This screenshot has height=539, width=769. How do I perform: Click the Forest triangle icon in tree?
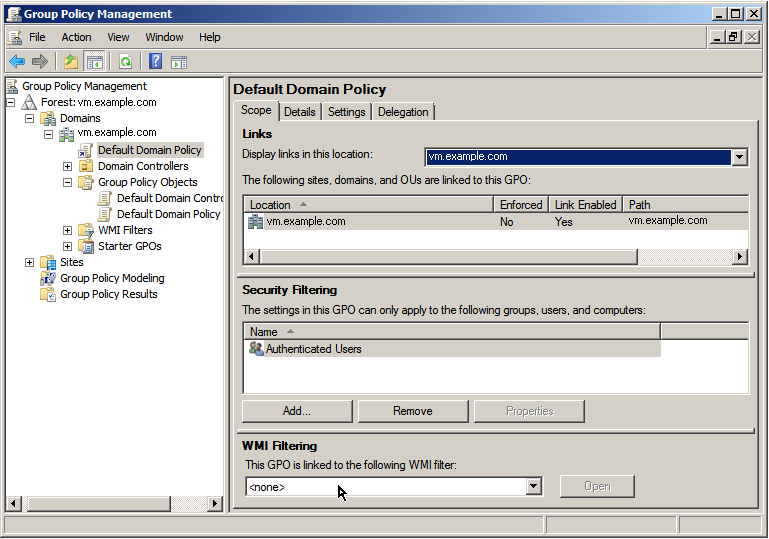point(29,102)
